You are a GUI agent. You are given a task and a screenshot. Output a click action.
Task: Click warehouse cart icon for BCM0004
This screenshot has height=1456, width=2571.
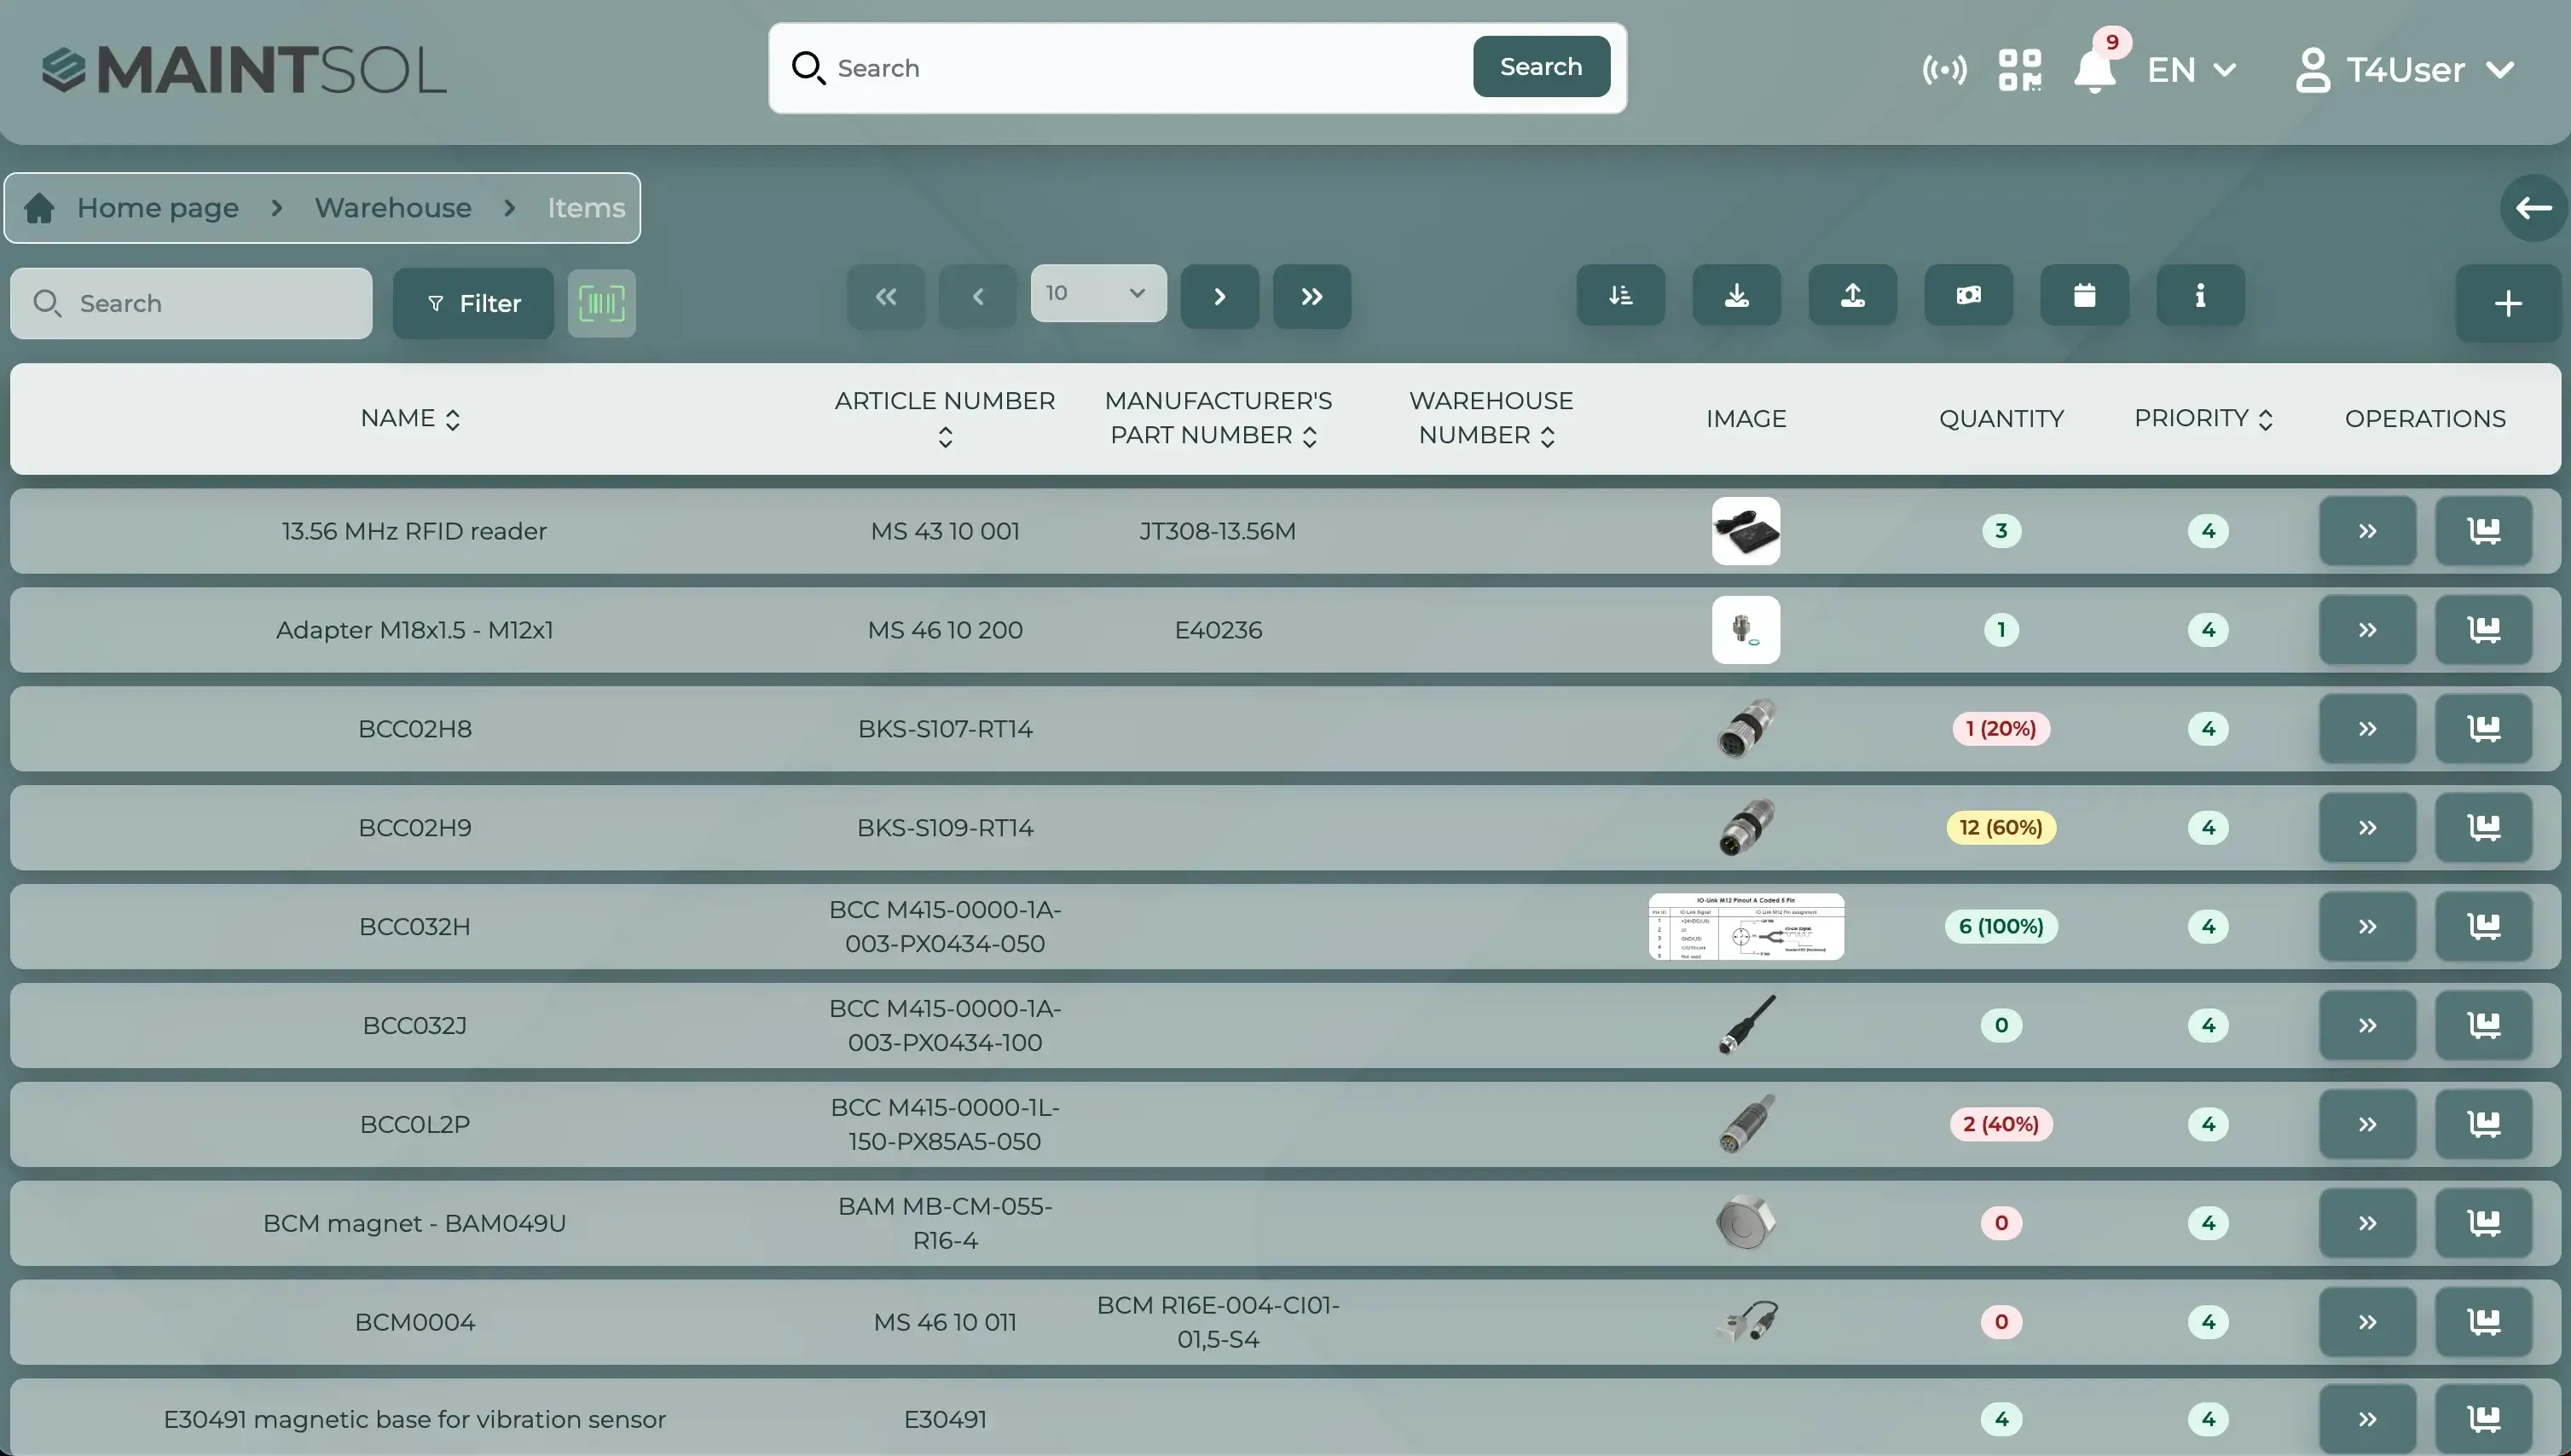click(2484, 1322)
